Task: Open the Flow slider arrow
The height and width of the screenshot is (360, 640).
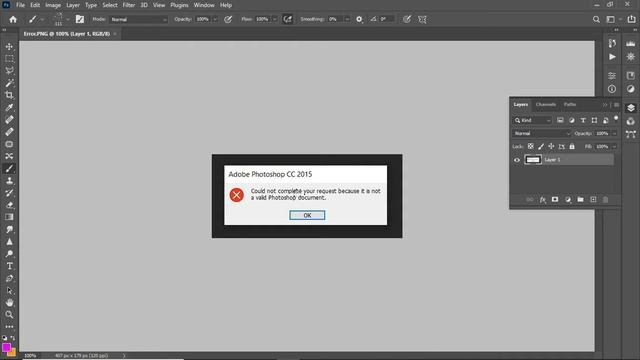Action: pyautogui.click(x=275, y=19)
